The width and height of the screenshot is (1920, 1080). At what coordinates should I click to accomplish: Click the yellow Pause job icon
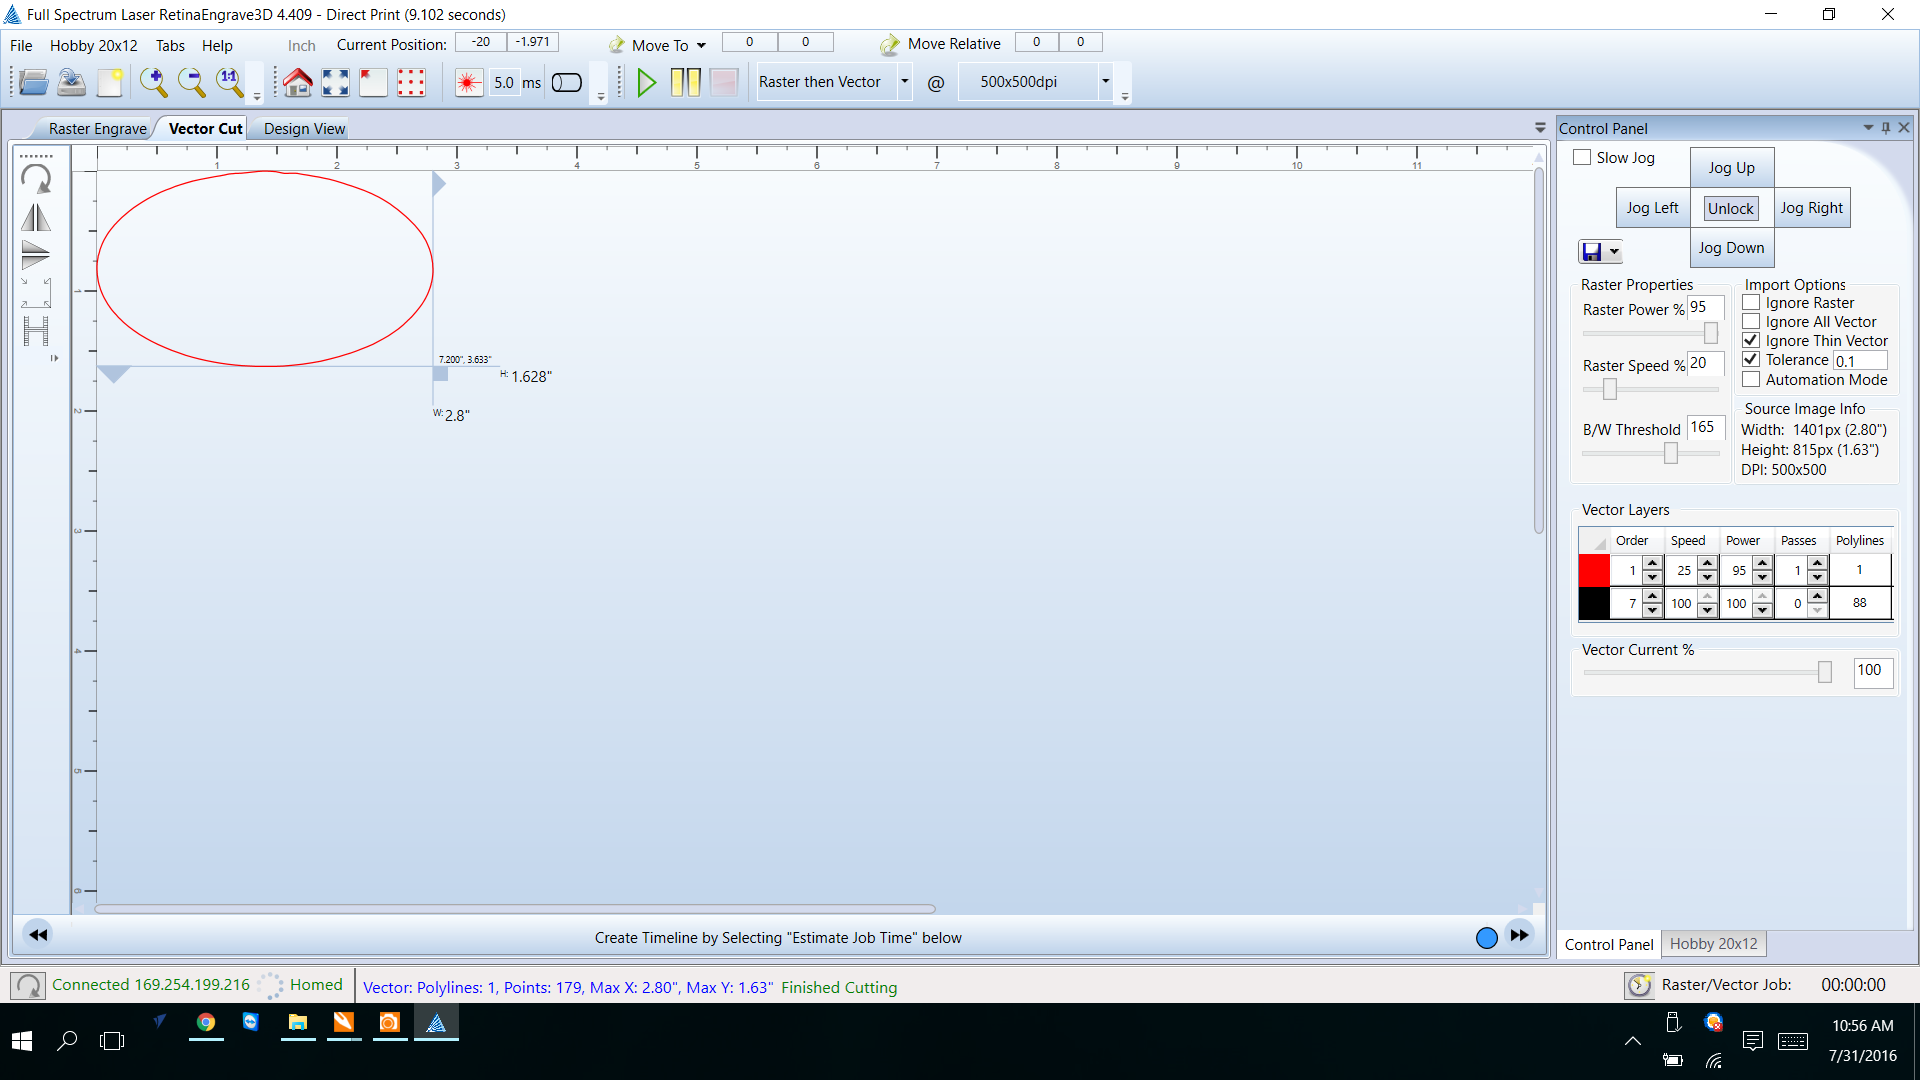click(x=685, y=82)
